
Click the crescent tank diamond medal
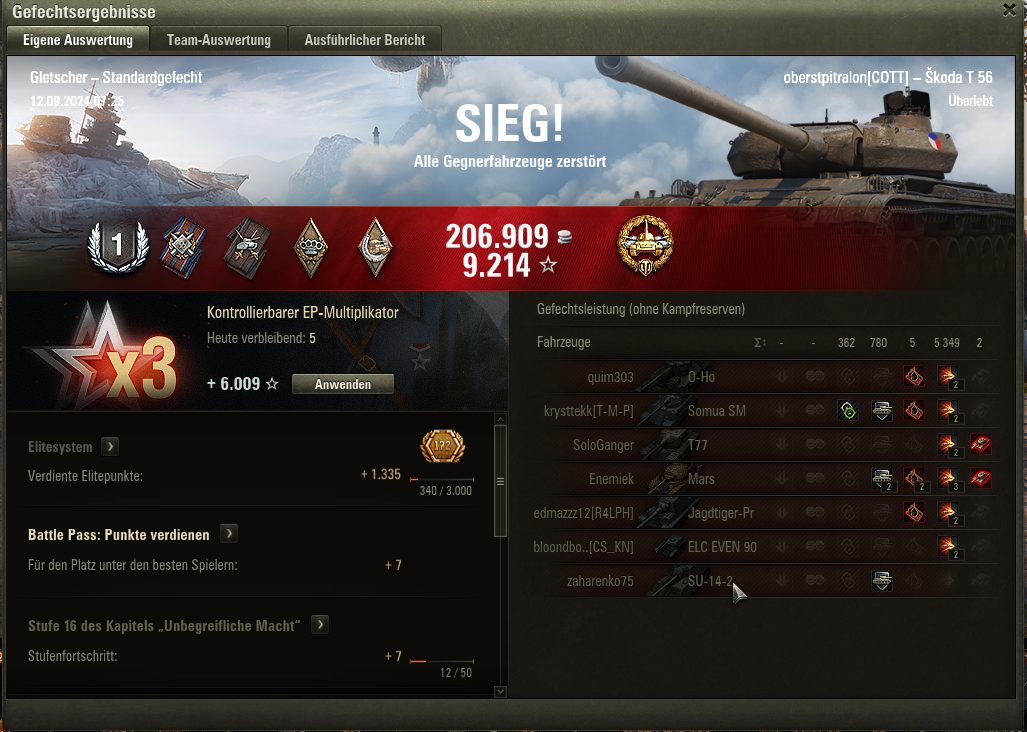(x=375, y=247)
